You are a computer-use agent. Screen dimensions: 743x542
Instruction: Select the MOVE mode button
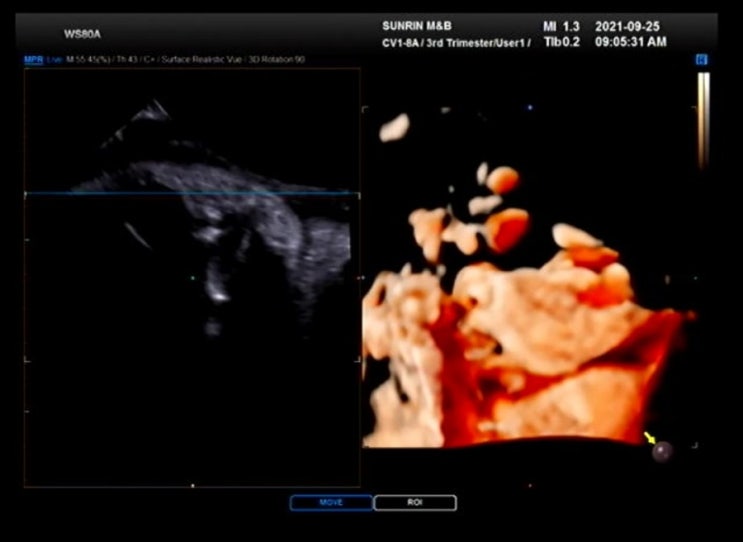[331, 503]
